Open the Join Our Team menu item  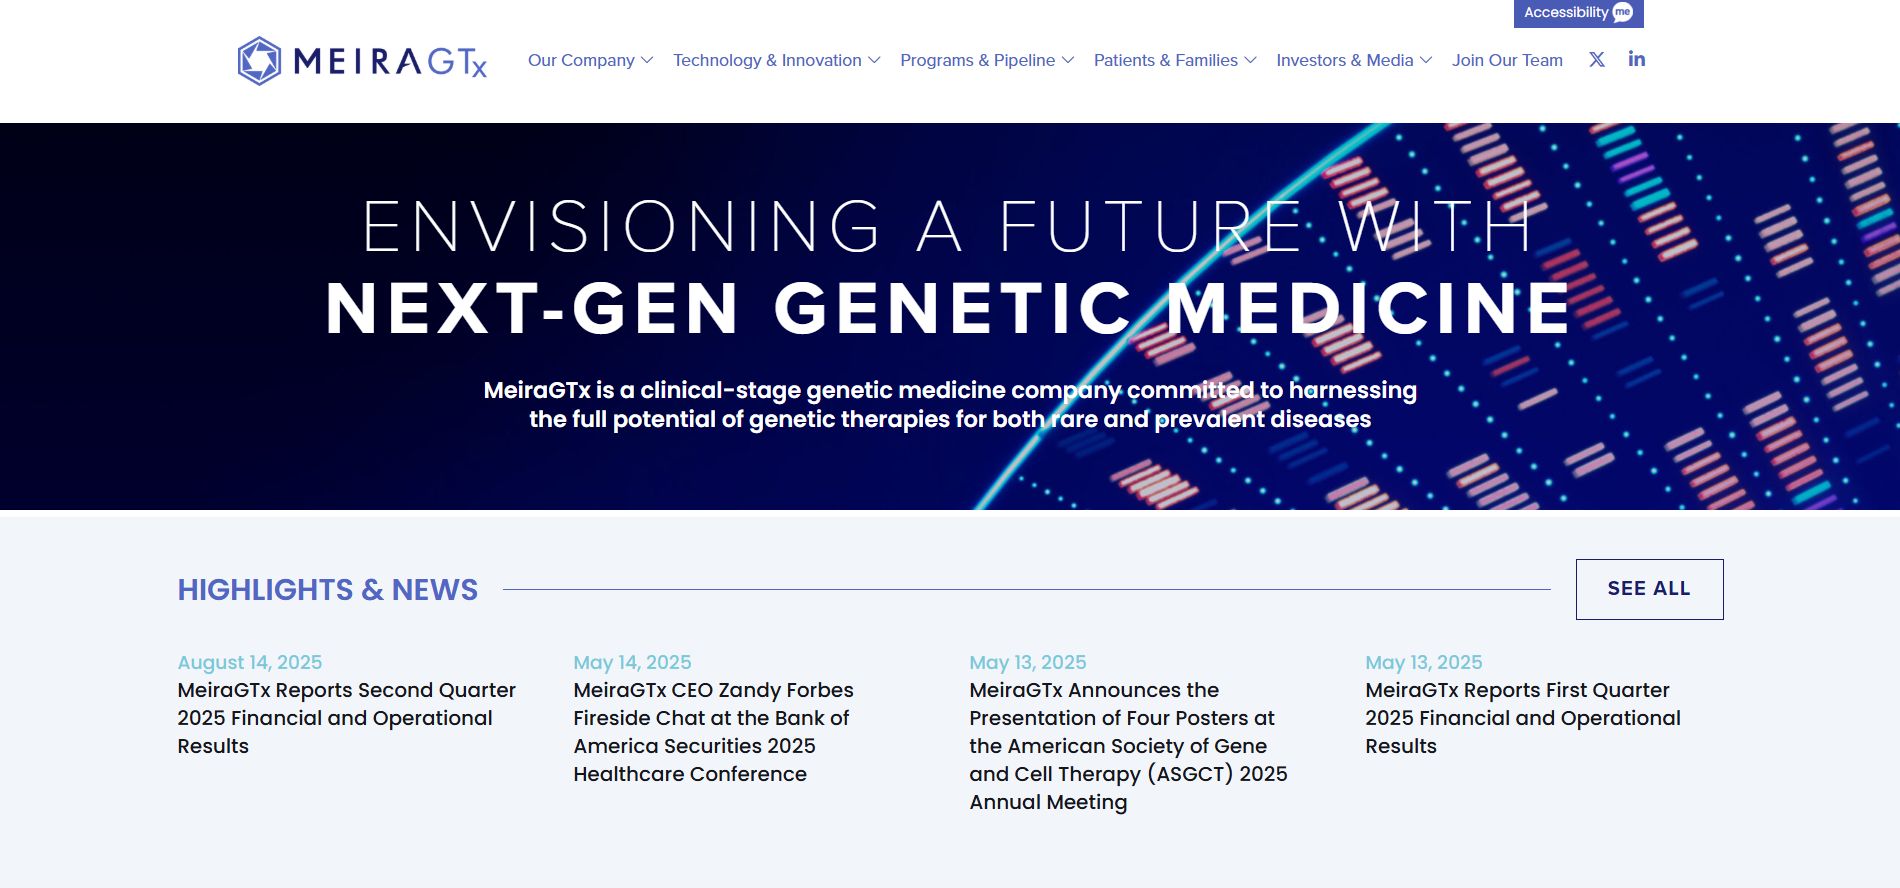(x=1507, y=61)
